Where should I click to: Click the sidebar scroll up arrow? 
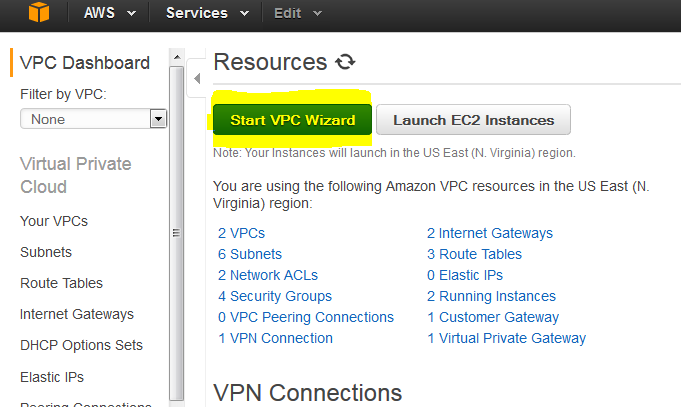(x=176, y=57)
